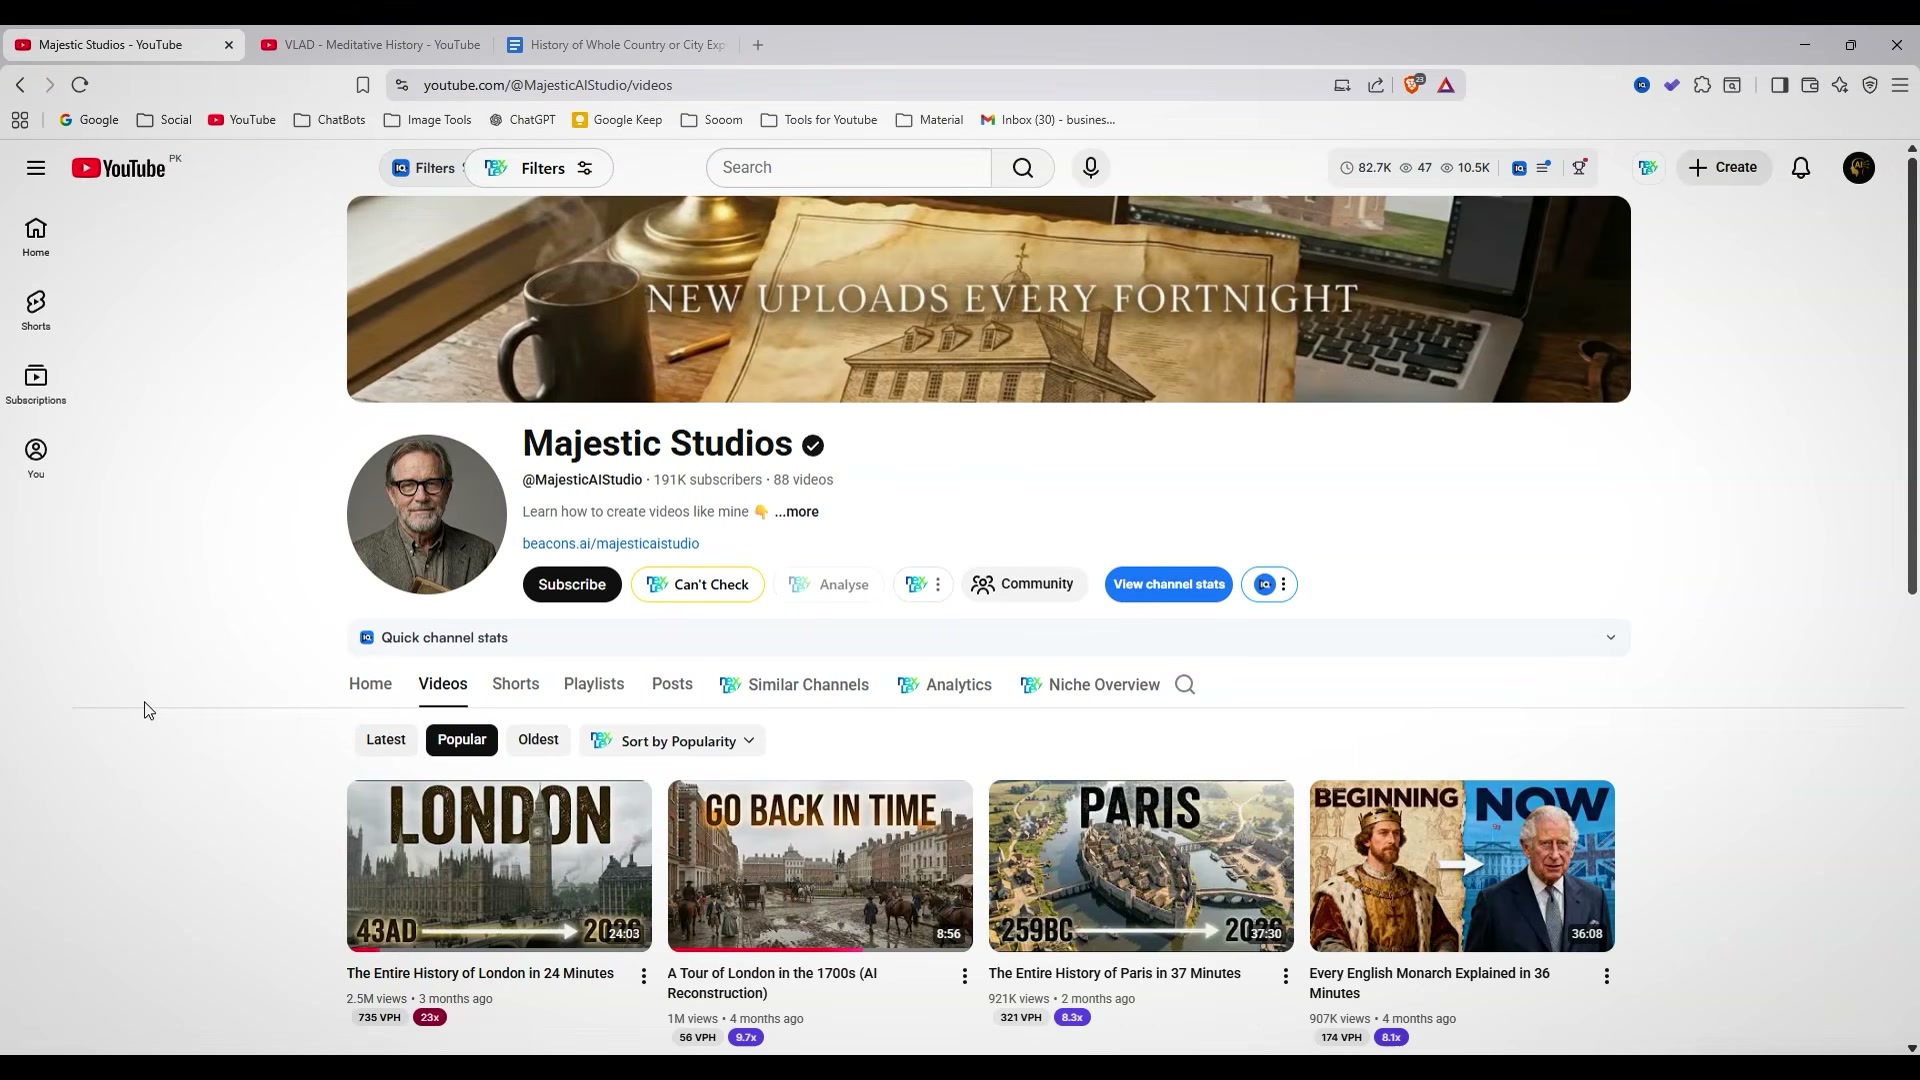This screenshot has height=1080, width=1920.
Task: Search within the channel using magnifier icon
Action: point(1185,685)
